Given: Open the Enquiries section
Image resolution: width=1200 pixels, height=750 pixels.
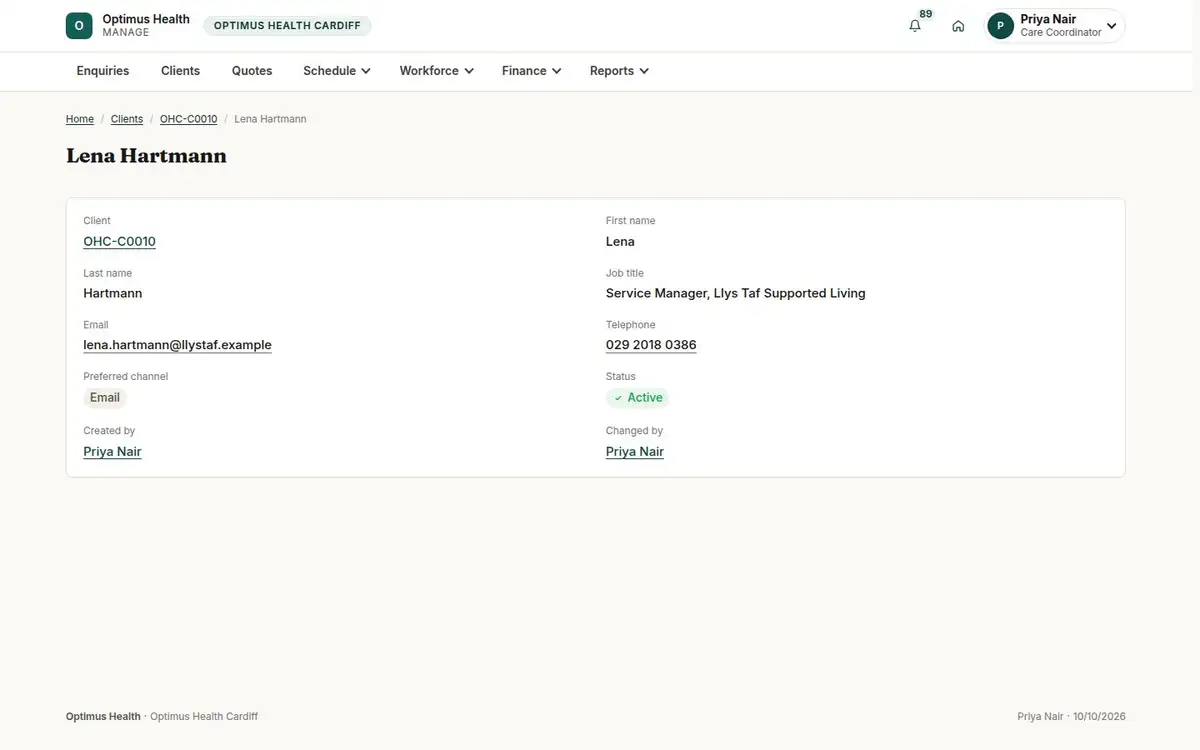Looking at the screenshot, I should click(x=103, y=71).
